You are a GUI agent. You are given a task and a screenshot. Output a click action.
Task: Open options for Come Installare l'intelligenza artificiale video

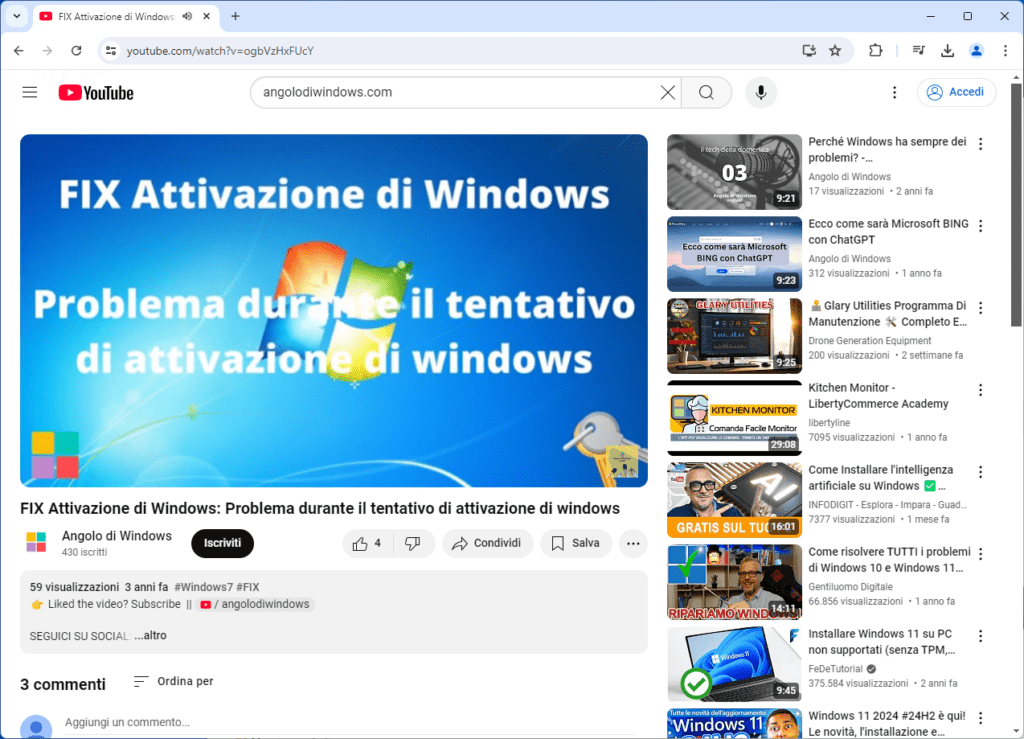point(980,472)
